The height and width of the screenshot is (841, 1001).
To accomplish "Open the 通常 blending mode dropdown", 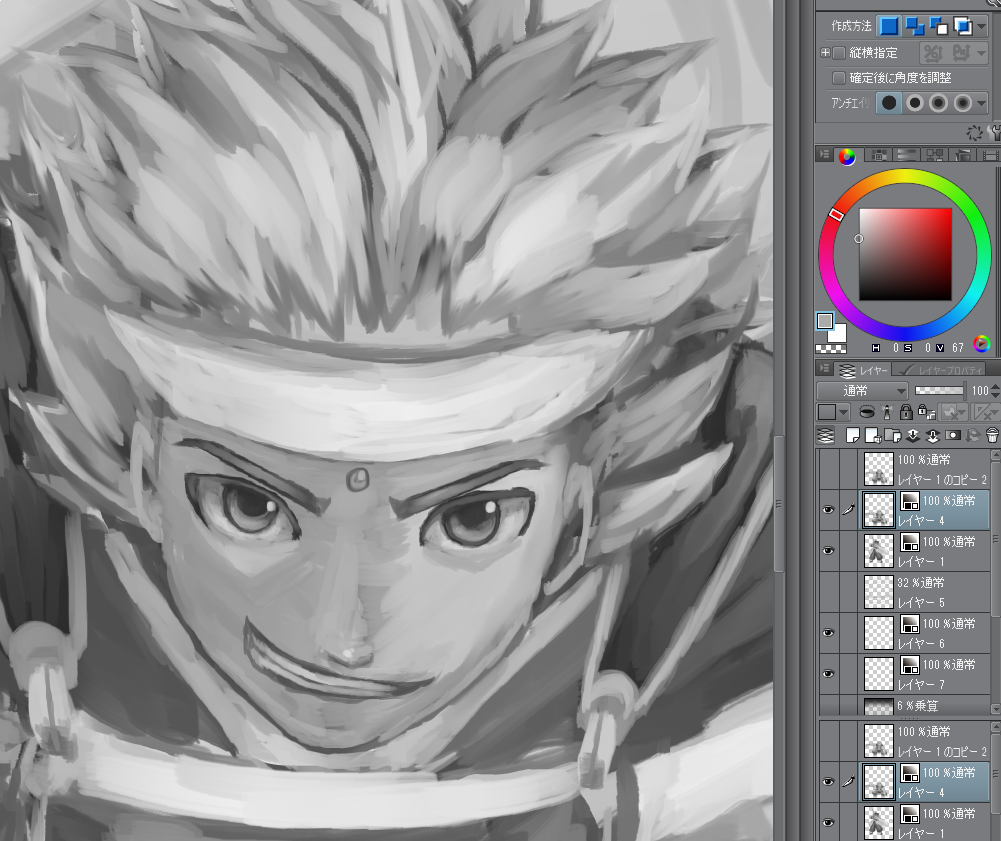I will [x=862, y=390].
